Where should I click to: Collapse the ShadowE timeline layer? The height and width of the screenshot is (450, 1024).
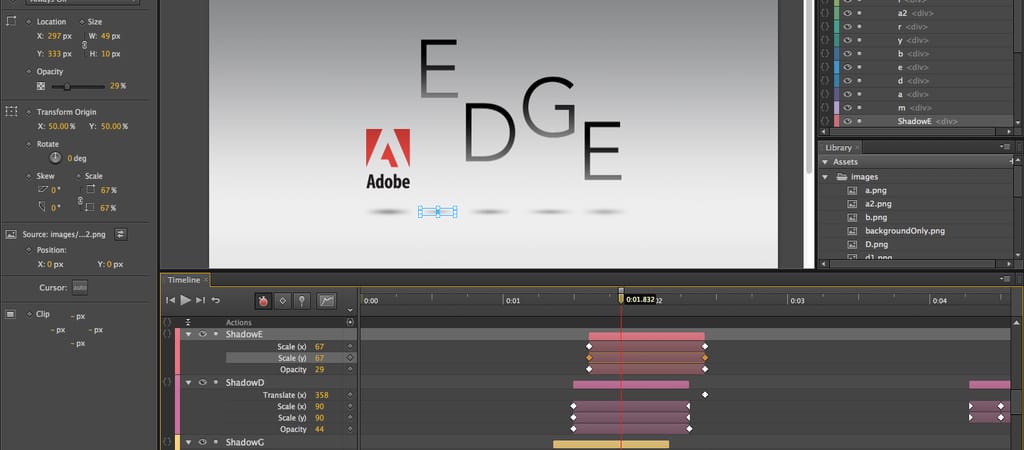click(x=188, y=334)
